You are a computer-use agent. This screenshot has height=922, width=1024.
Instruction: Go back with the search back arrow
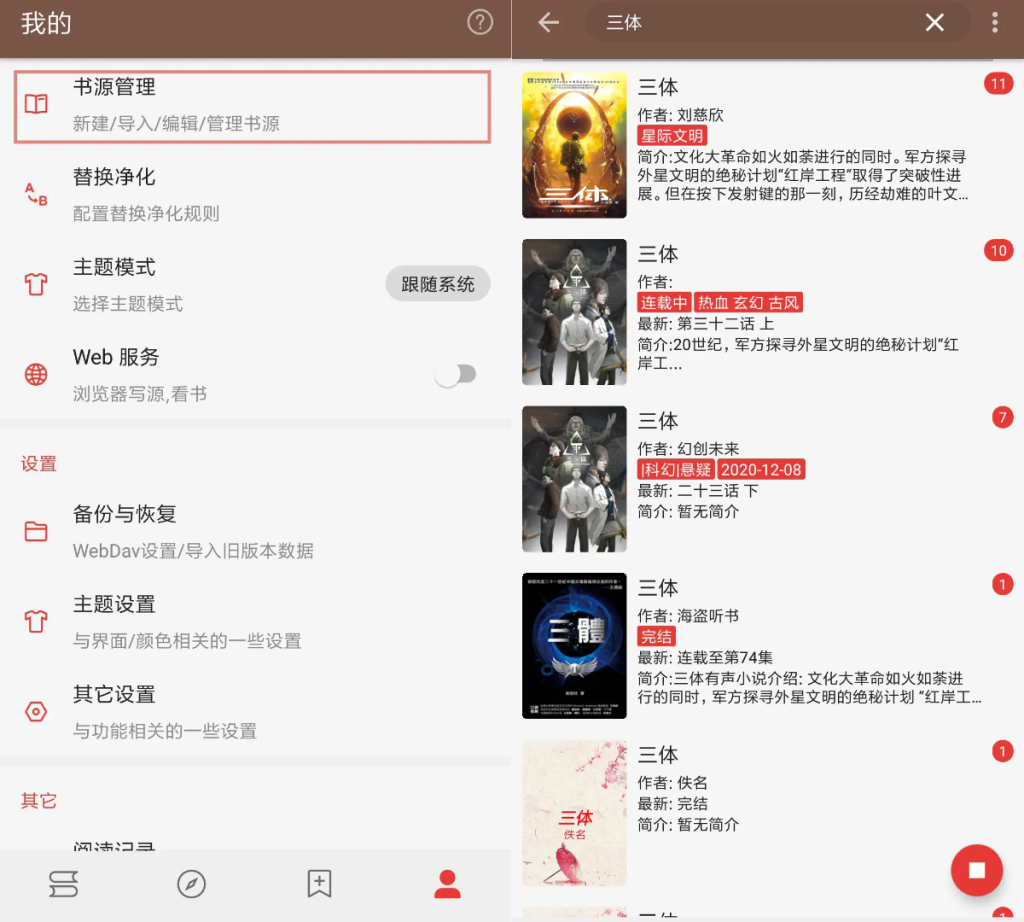tap(549, 23)
